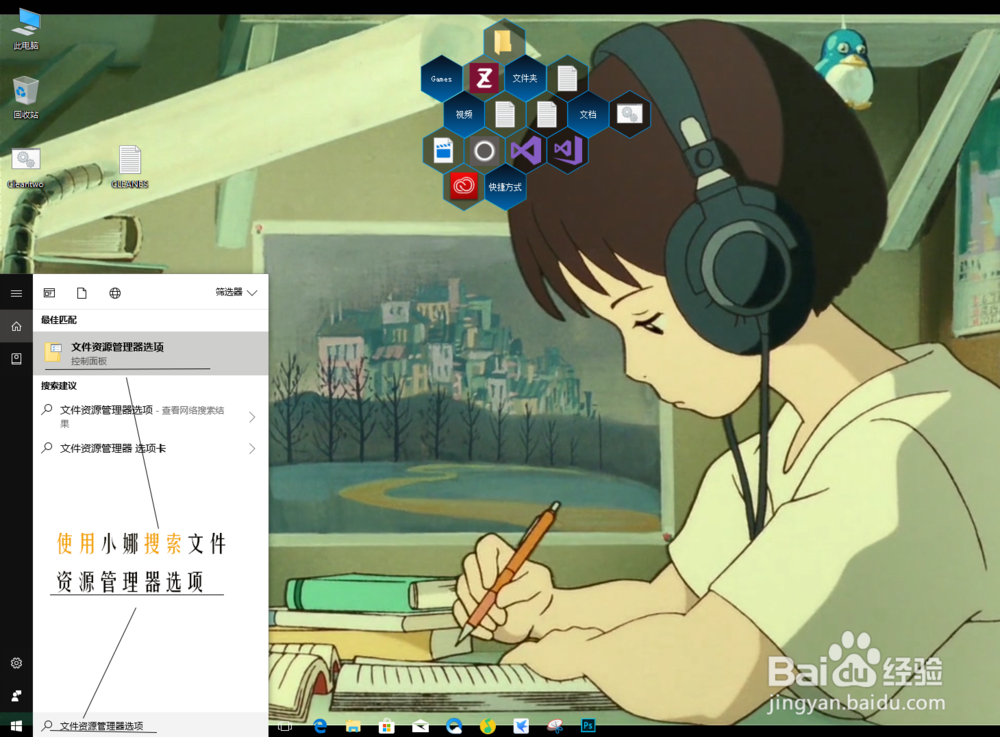Image resolution: width=1000 pixels, height=737 pixels.
Task: Open the Snipping Tool taskbar icon
Action: (x=555, y=726)
